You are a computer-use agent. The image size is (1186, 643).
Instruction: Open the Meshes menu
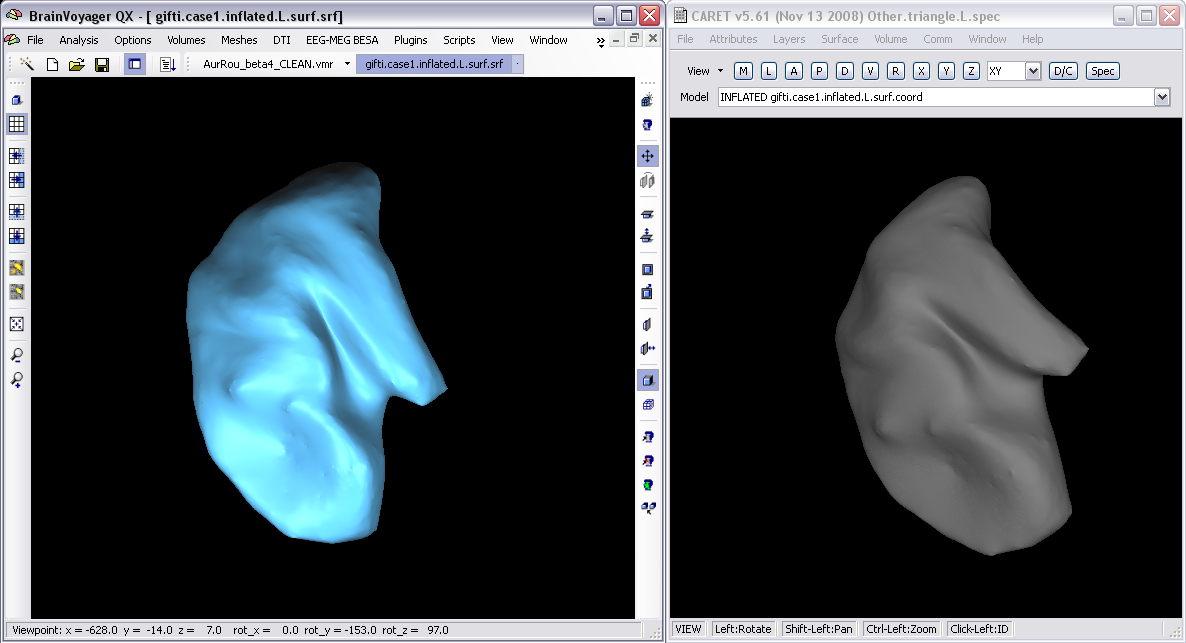point(239,40)
